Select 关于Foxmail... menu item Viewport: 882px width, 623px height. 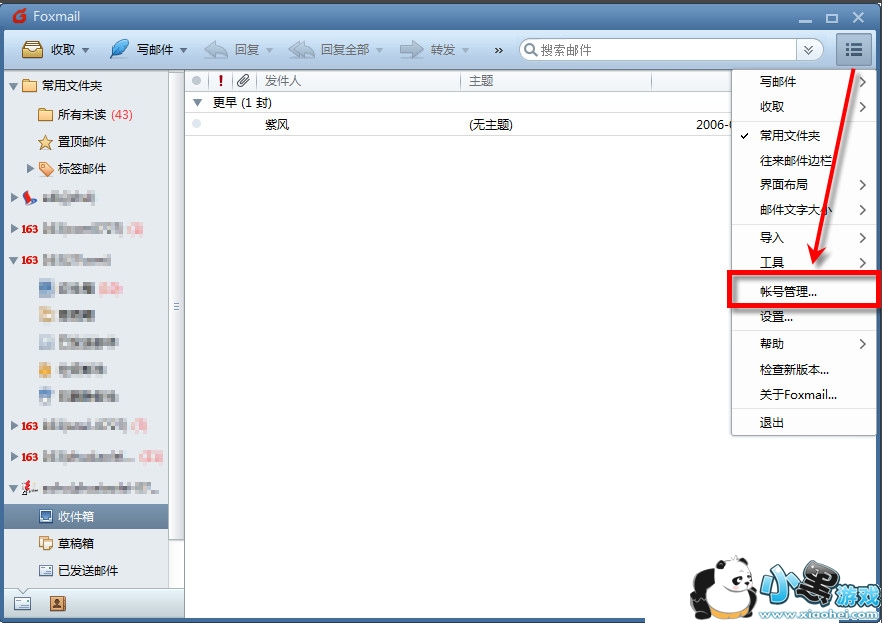click(803, 395)
